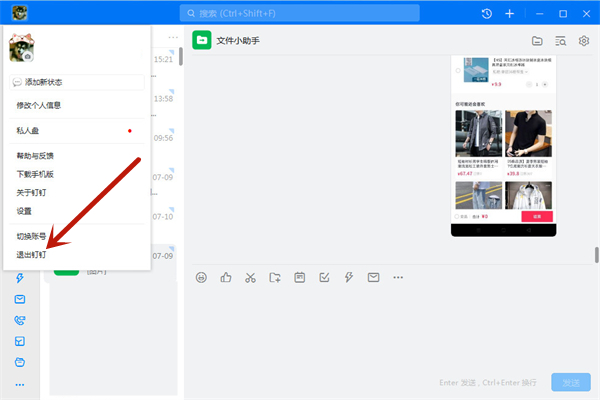Click the send file folder icon
Screen dimensions: 600x400
tap(275, 277)
